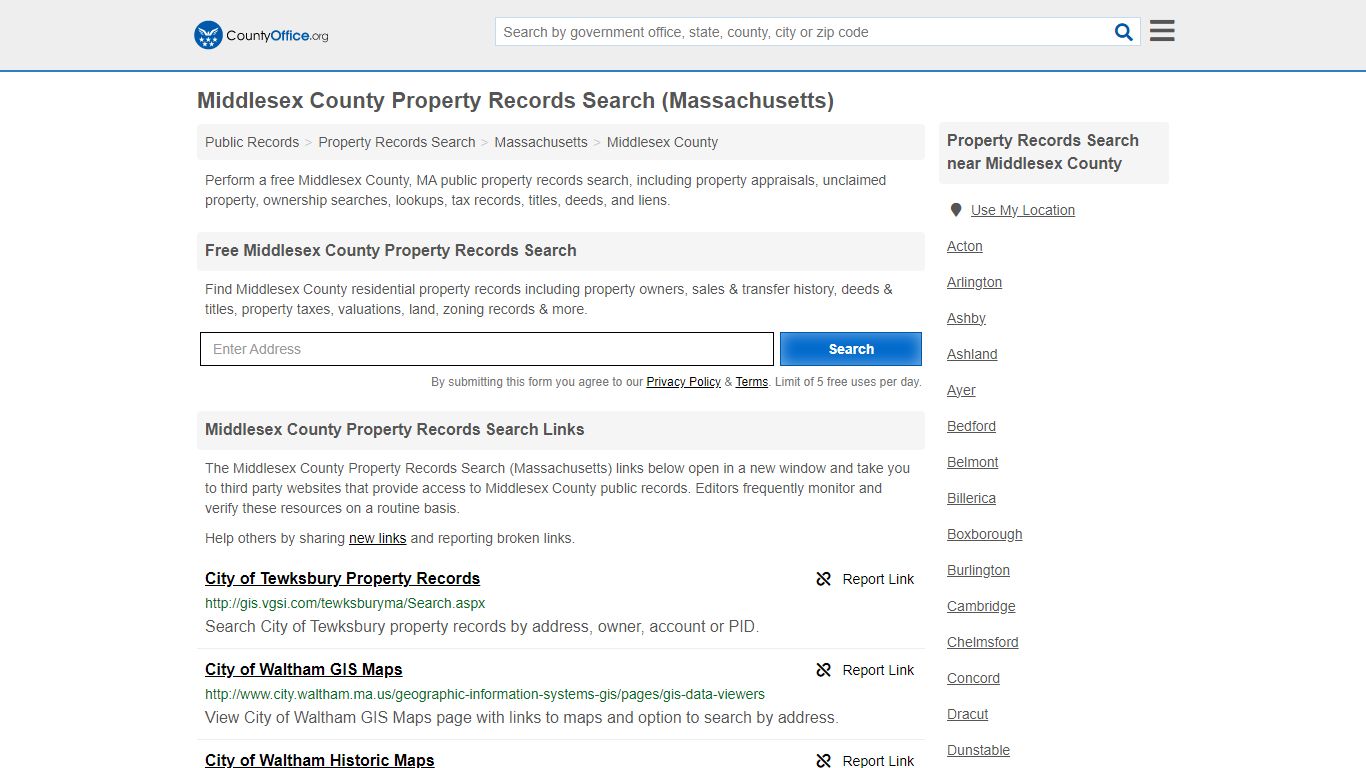
Task: Select Bedford in nearby list
Action: point(971,426)
